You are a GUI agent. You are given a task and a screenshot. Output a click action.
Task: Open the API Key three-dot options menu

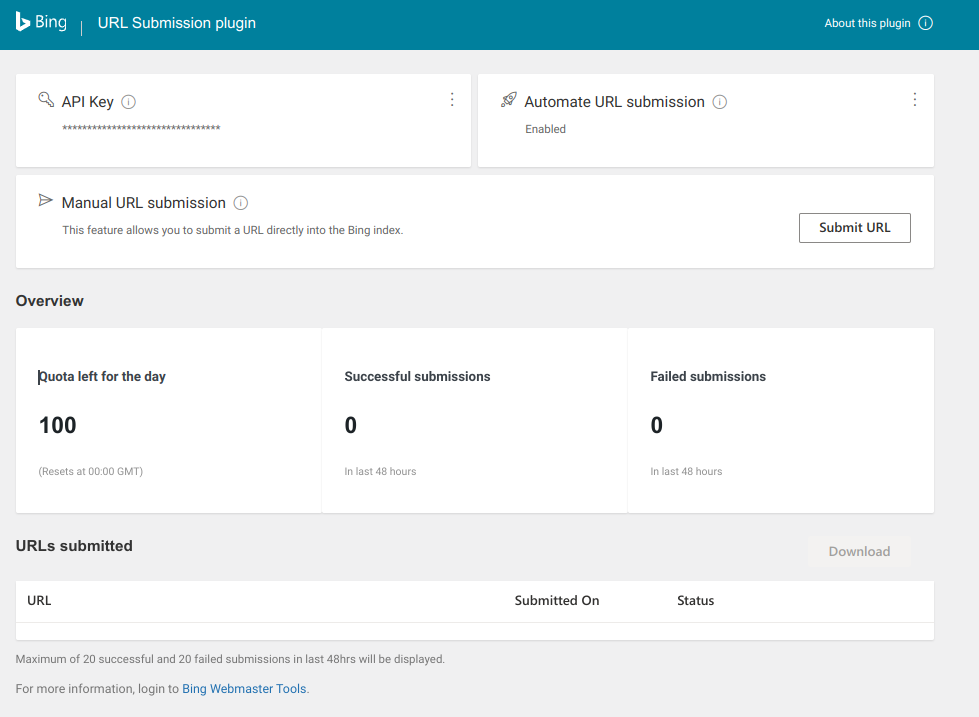tap(452, 100)
